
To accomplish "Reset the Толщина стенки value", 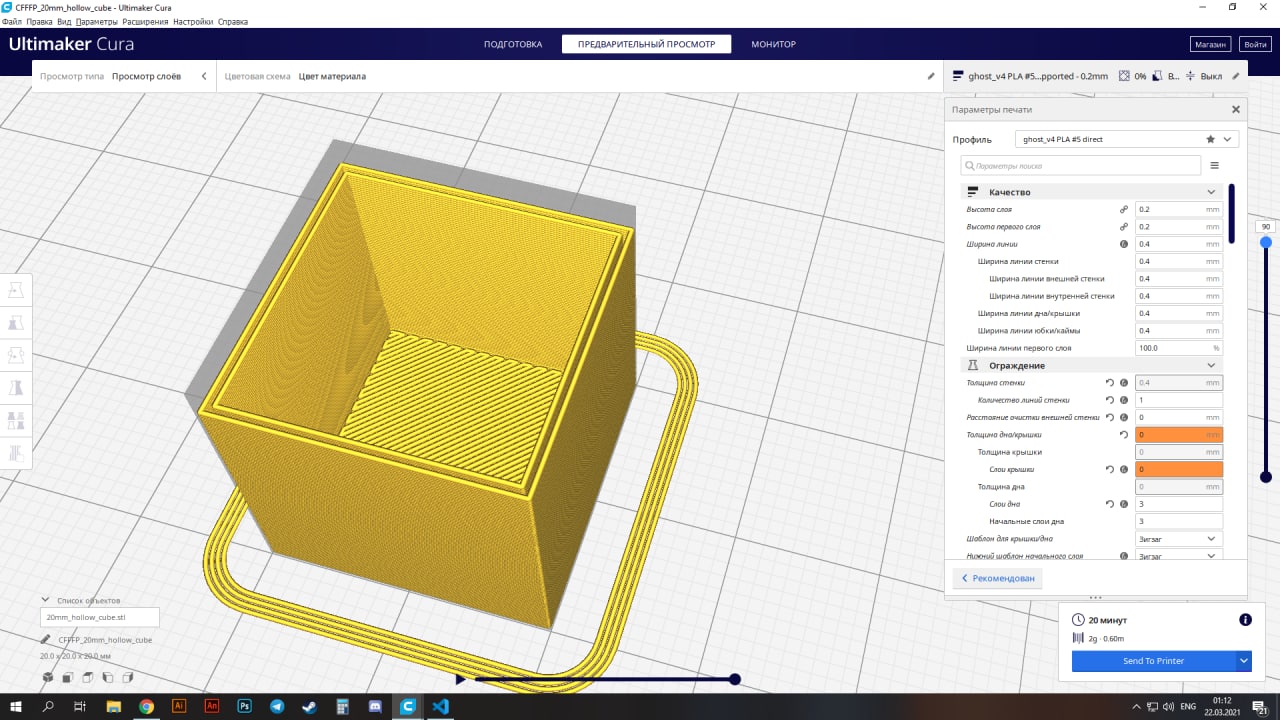I will (x=1109, y=383).
